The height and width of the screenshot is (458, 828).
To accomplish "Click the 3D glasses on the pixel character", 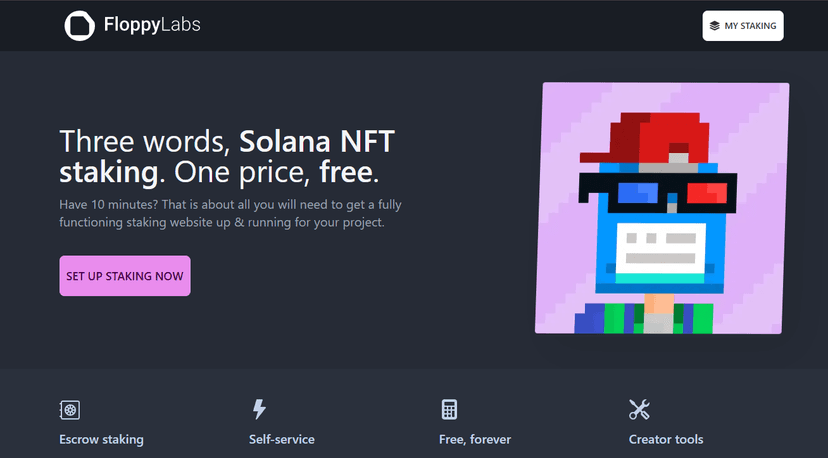I will click(655, 193).
